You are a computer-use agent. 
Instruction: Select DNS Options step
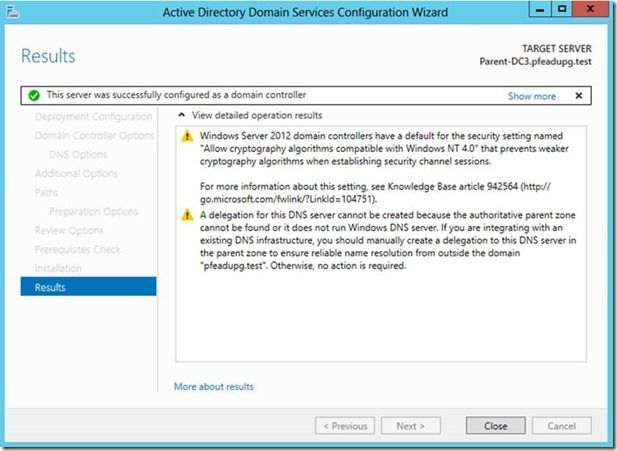point(78,154)
